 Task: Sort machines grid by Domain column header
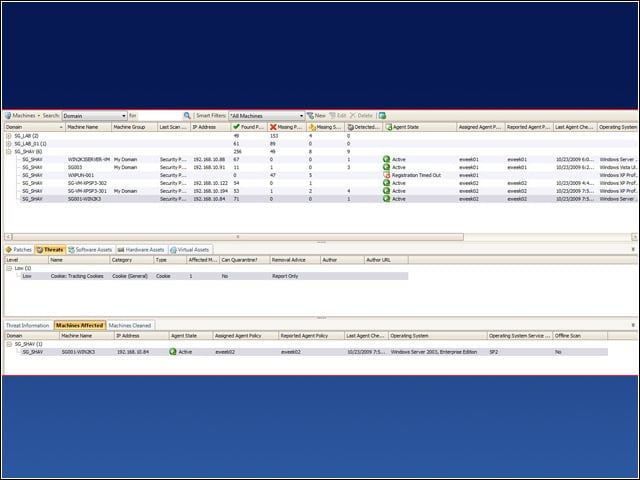[35, 127]
